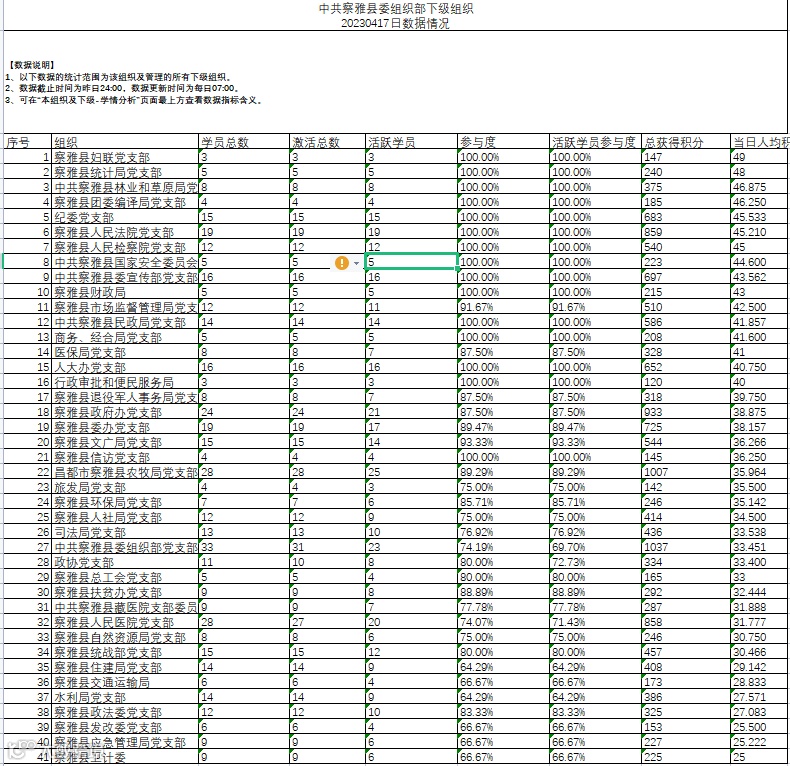Image resolution: width=790 pixels, height=766 pixels.
Task: Select the daily average cell 46.875
Action: [x=759, y=187]
